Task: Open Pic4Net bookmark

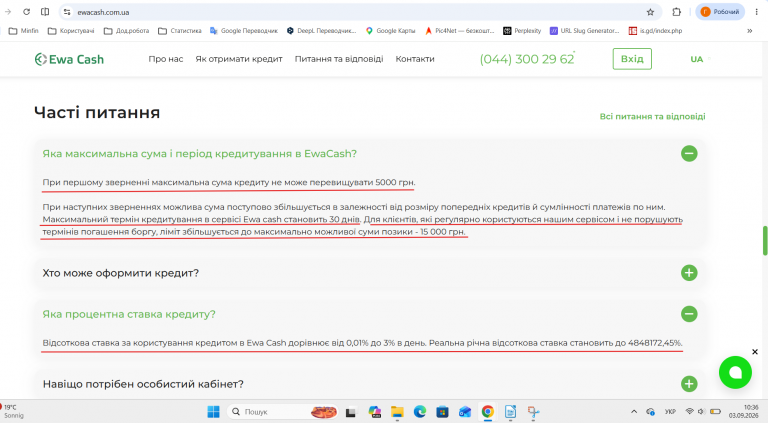Action: pos(459,30)
